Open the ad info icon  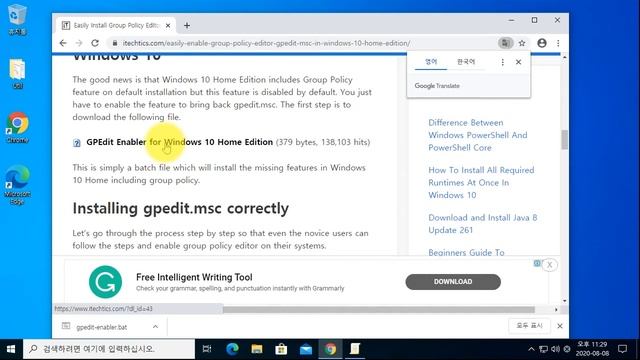coord(537,264)
